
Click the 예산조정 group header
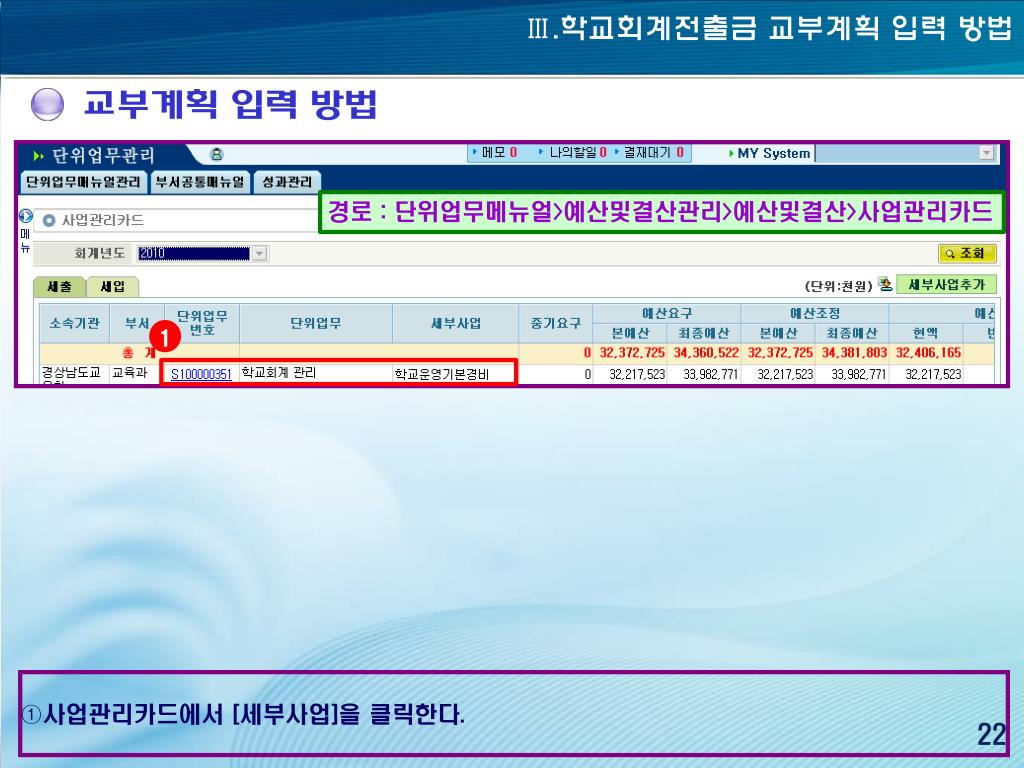point(815,313)
